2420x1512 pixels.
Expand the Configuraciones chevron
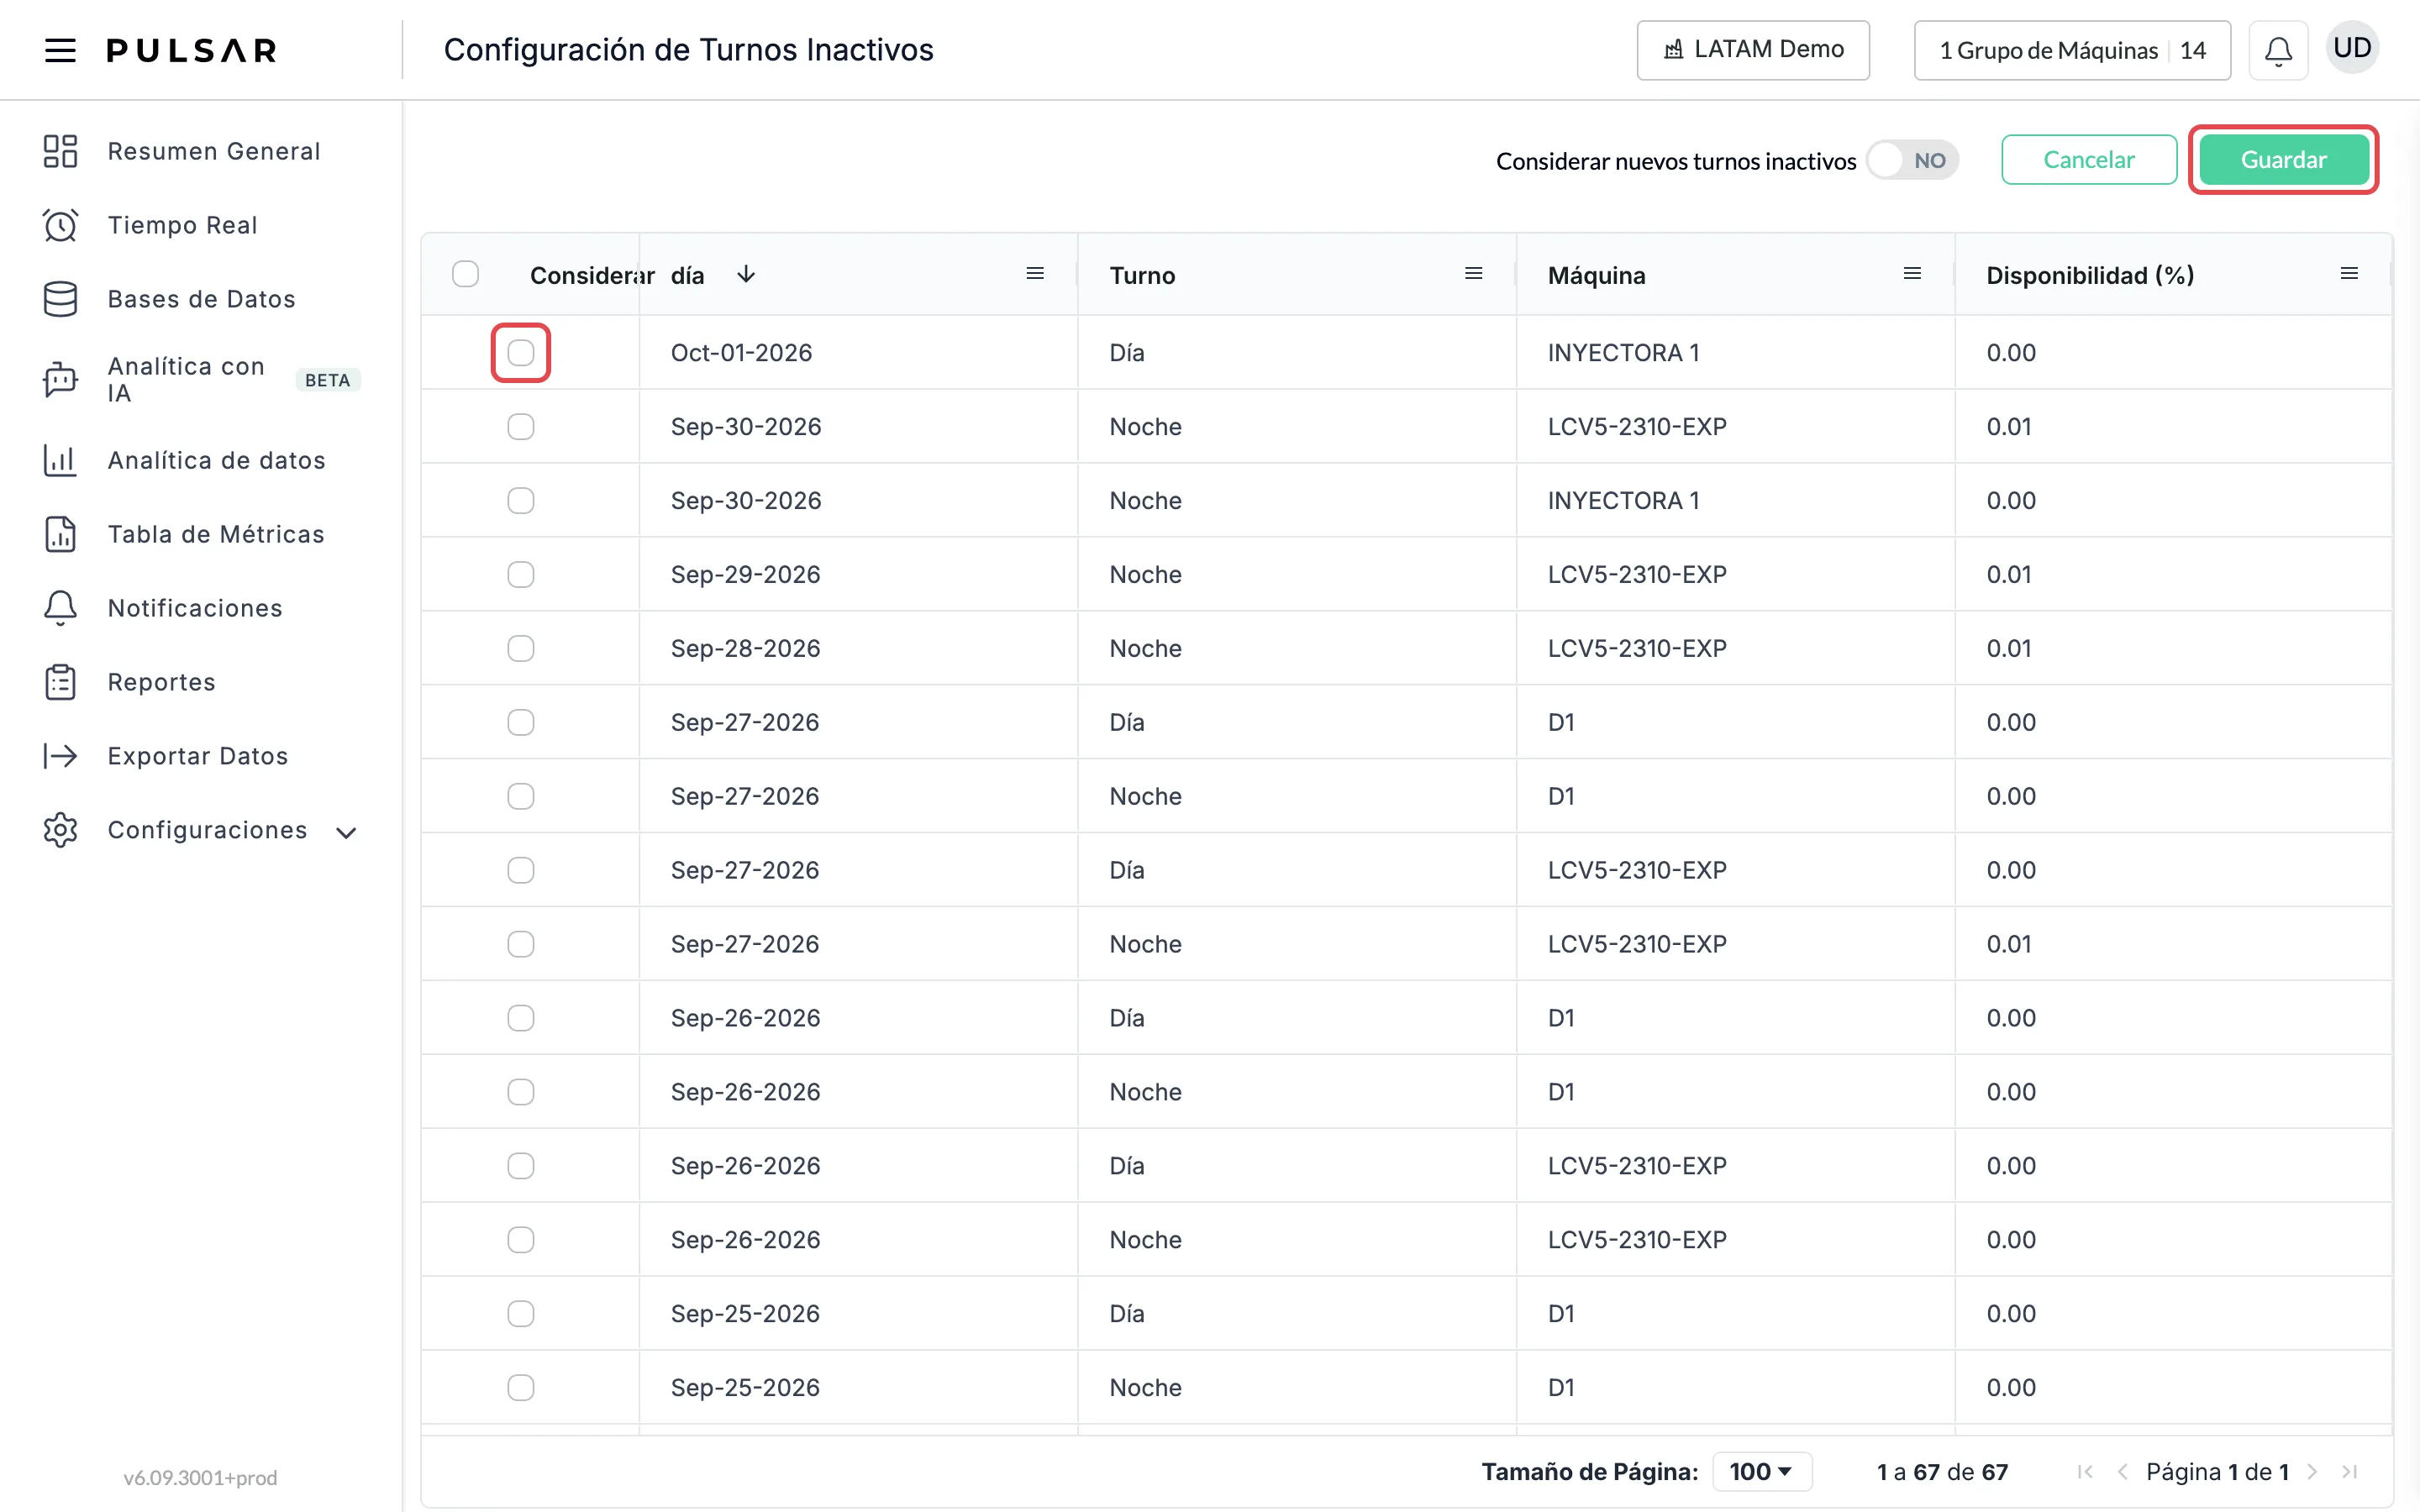346,833
